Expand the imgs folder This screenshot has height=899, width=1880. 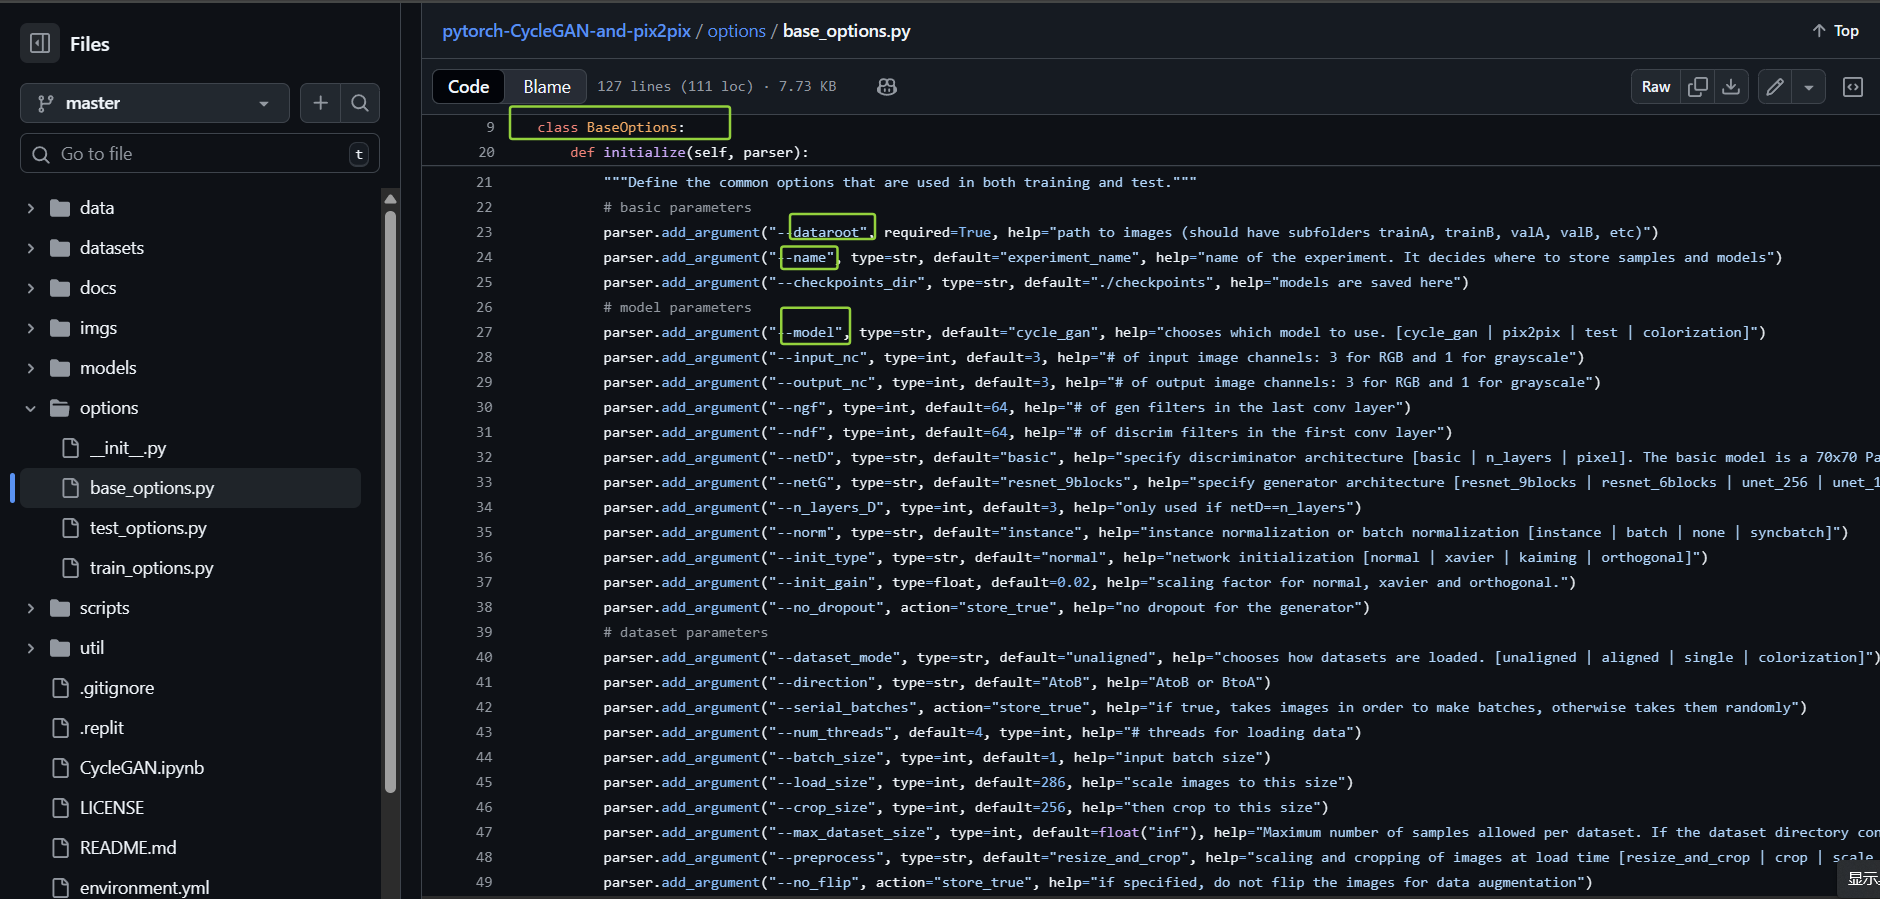click(30, 328)
